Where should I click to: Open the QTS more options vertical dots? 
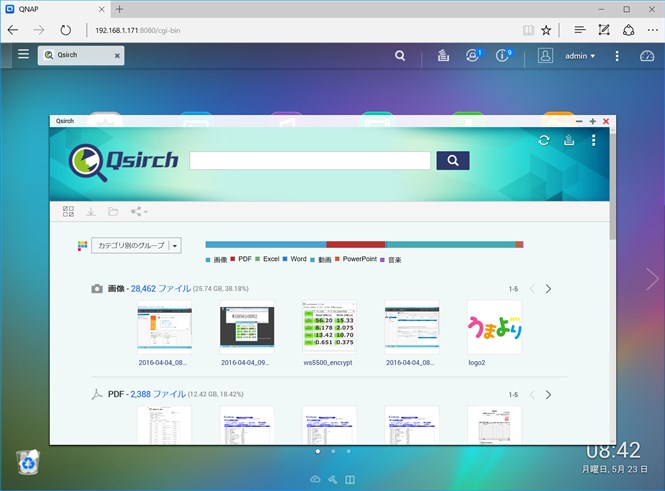click(617, 56)
